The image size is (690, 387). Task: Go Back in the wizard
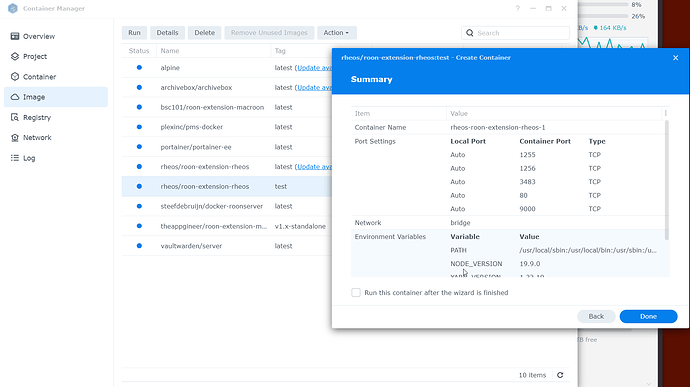pos(596,316)
